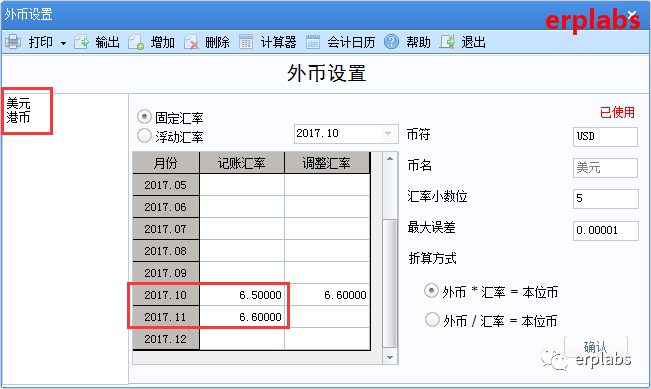Viewport: 651px width, 389px height.
Task: Select month row 2017.08
Action: [x=166, y=251]
